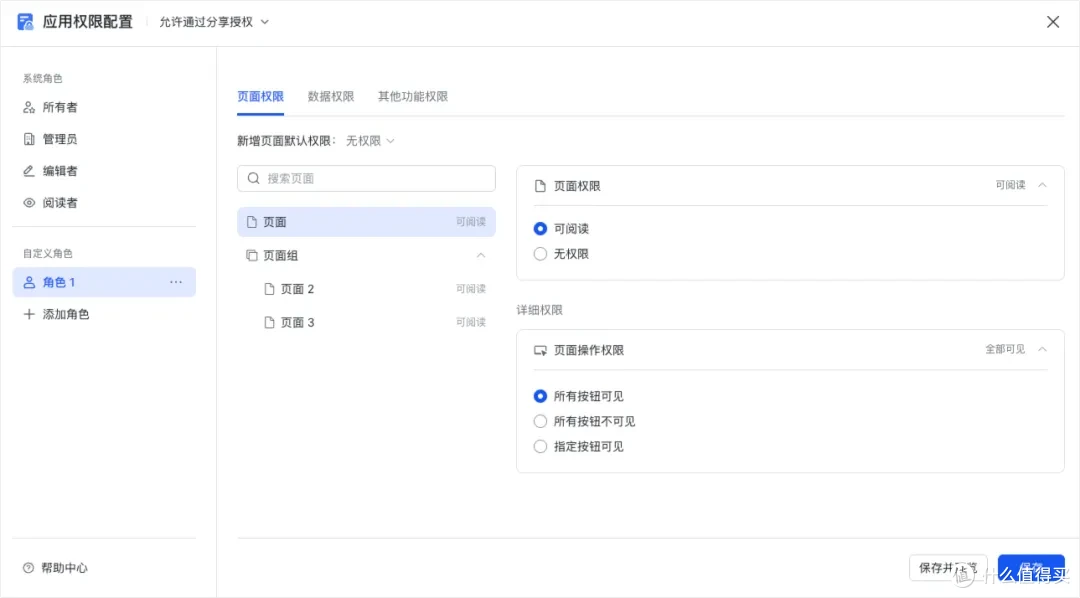Click the help center question icon
1080x598 pixels.
coord(28,568)
